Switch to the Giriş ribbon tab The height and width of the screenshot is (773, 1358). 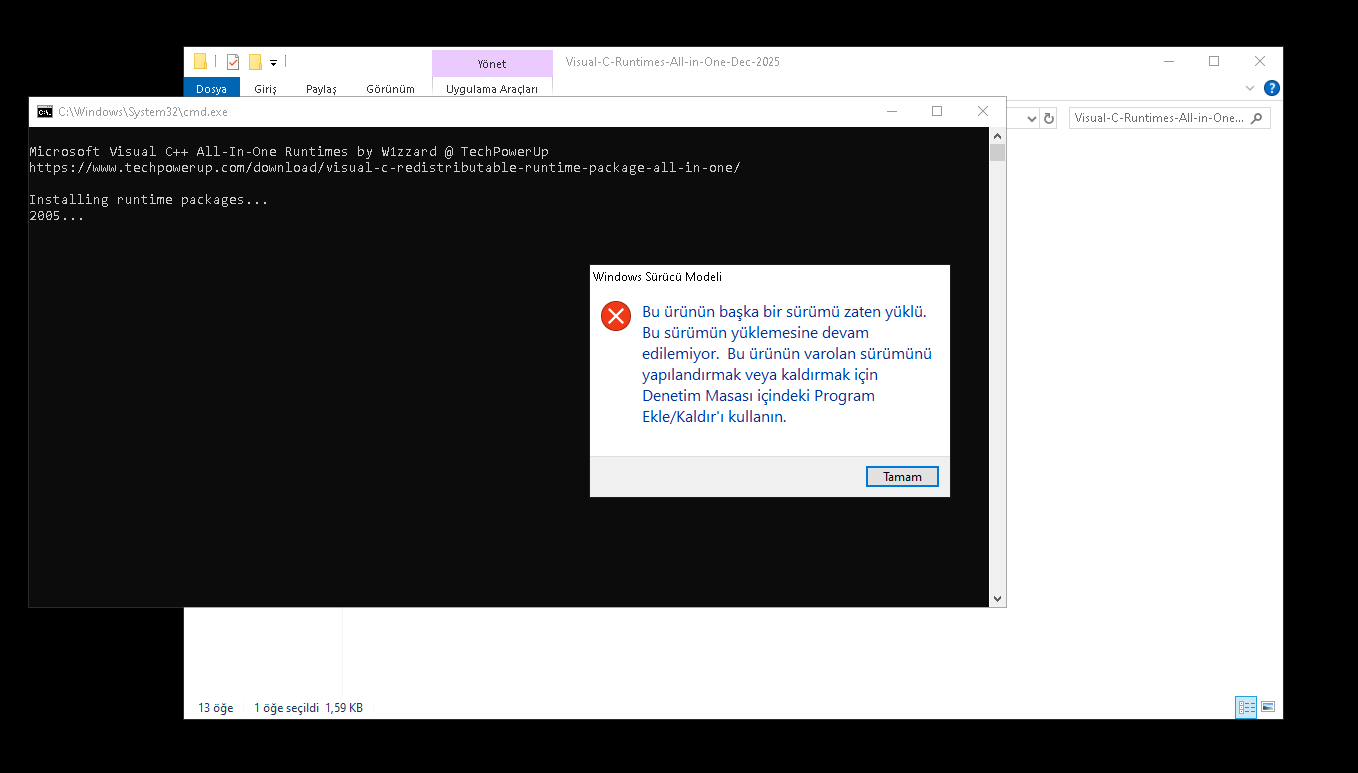click(265, 89)
